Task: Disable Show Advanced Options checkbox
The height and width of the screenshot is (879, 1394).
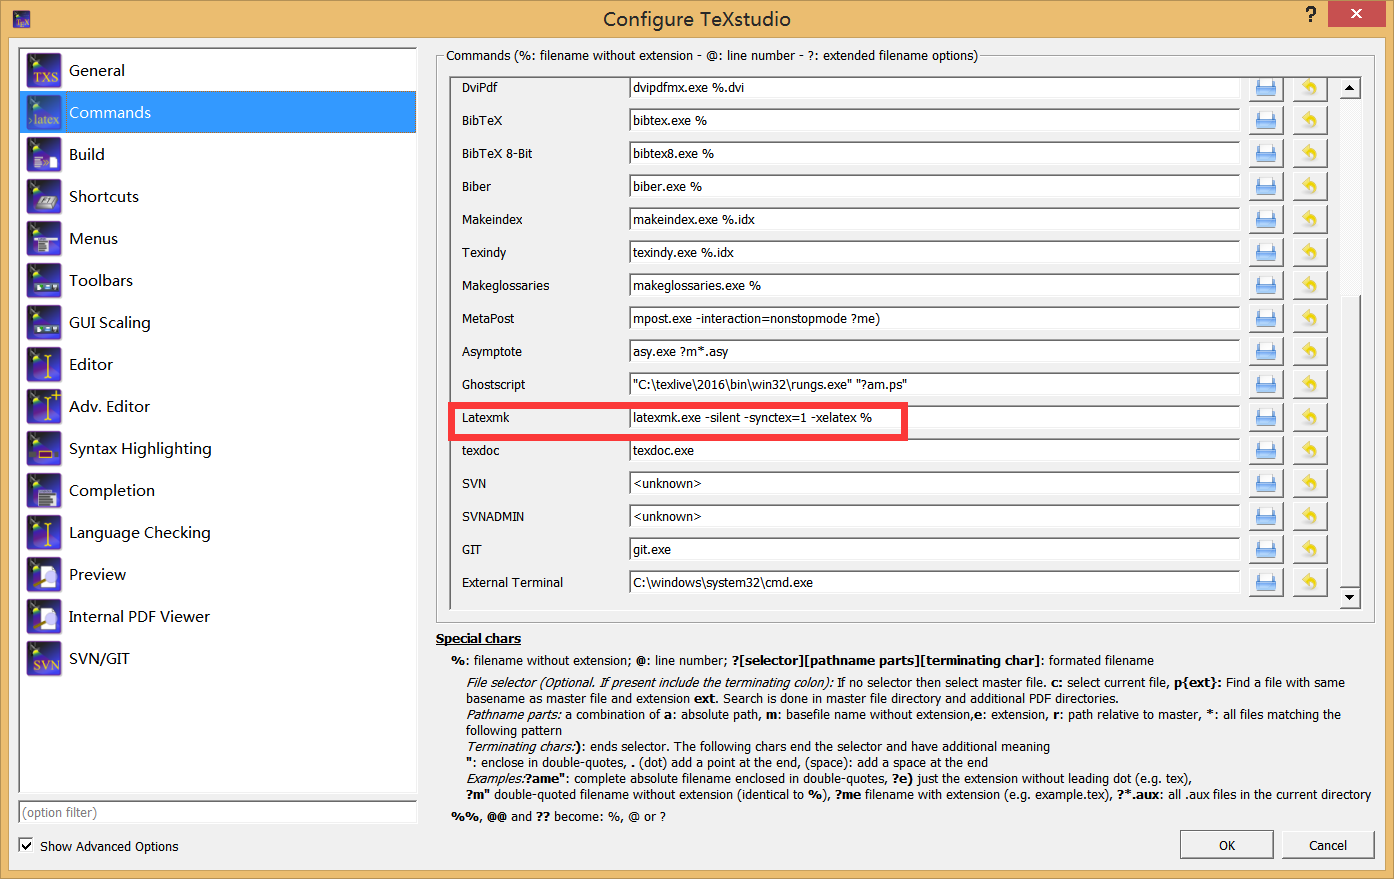Action: [26, 846]
